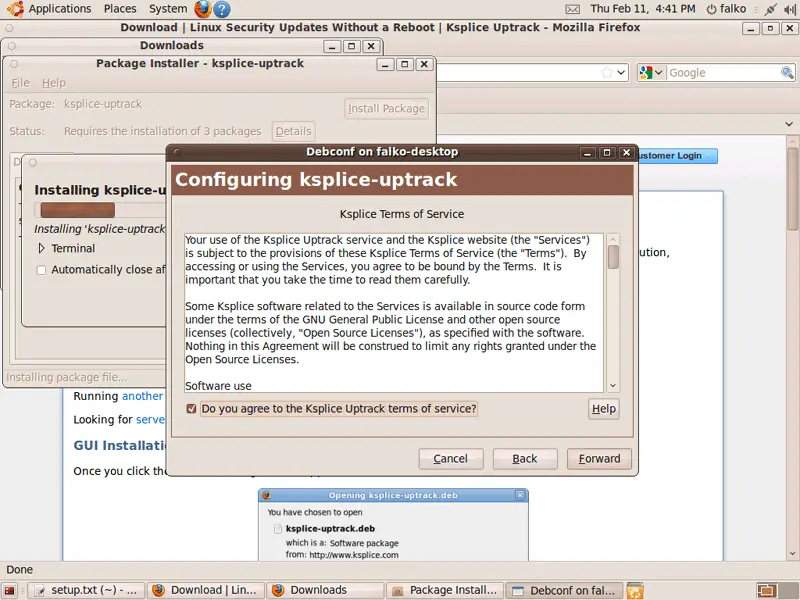Image resolution: width=800 pixels, height=600 pixels.
Task: Switch to Package Install... taskbar window
Action: click(x=445, y=591)
